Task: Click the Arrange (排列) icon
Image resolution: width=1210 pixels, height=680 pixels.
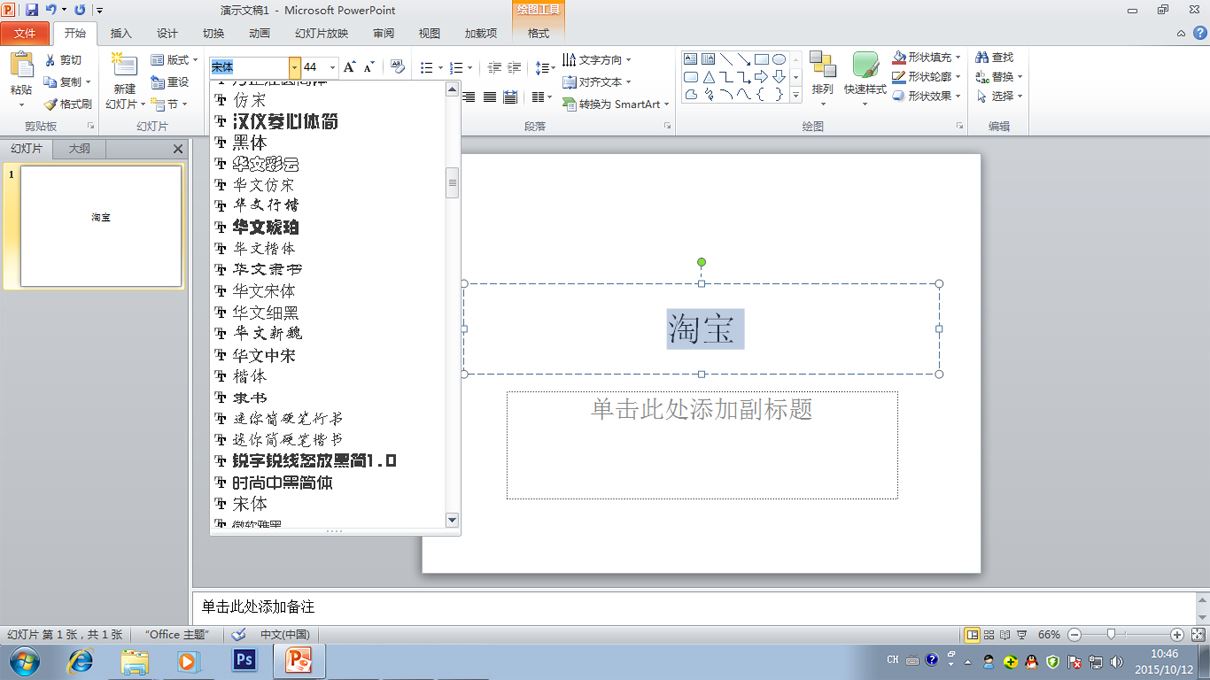Action: point(823,66)
